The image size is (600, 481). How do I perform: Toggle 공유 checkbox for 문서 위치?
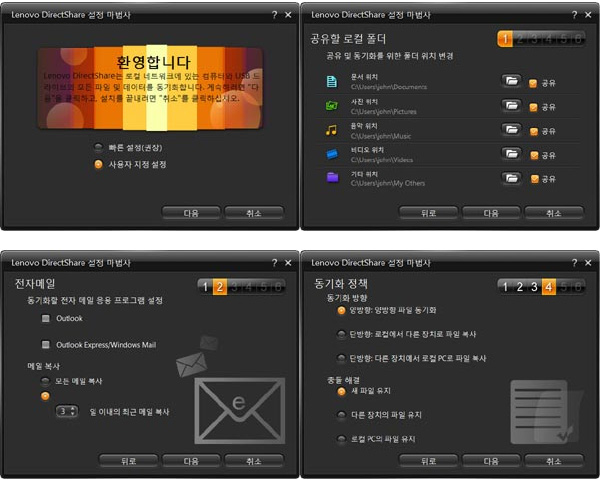pyautogui.click(x=533, y=83)
